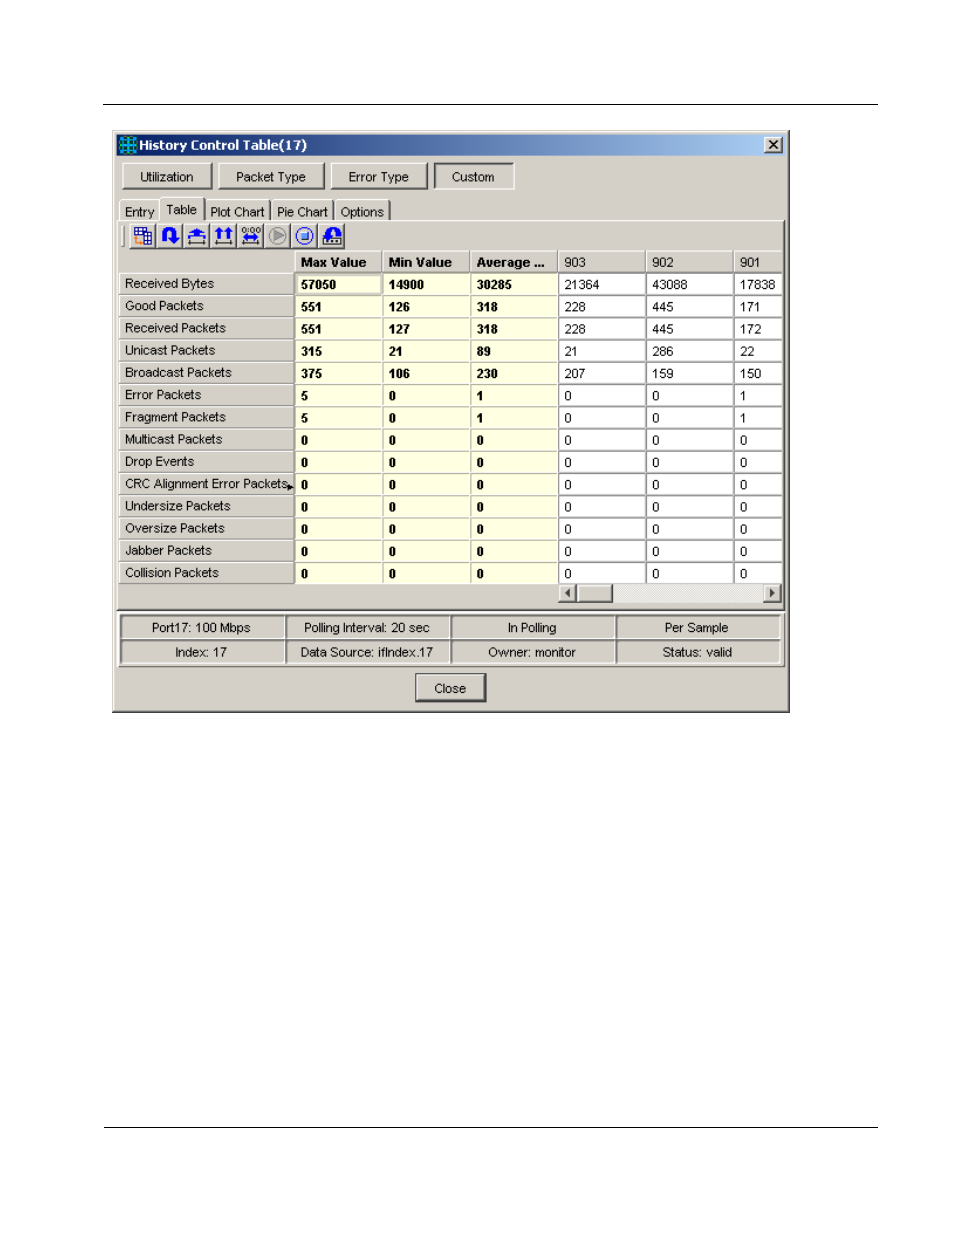The image size is (954, 1235).
Task: Select the Multicast Packets row label
Action: [x=206, y=439]
